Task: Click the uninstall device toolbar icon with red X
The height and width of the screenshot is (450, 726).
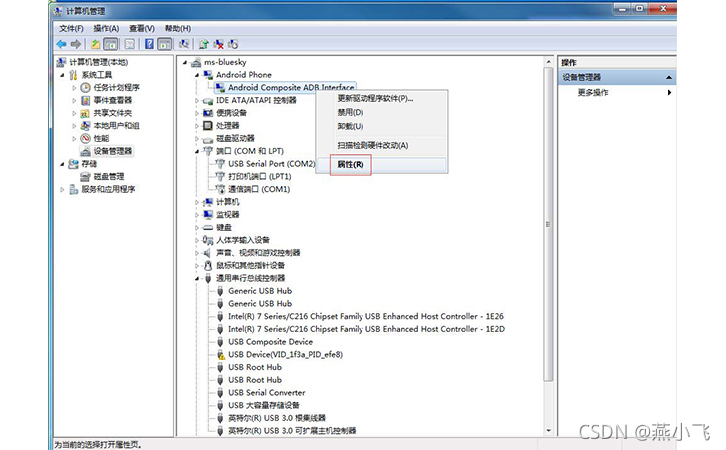Action: tap(218, 44)
